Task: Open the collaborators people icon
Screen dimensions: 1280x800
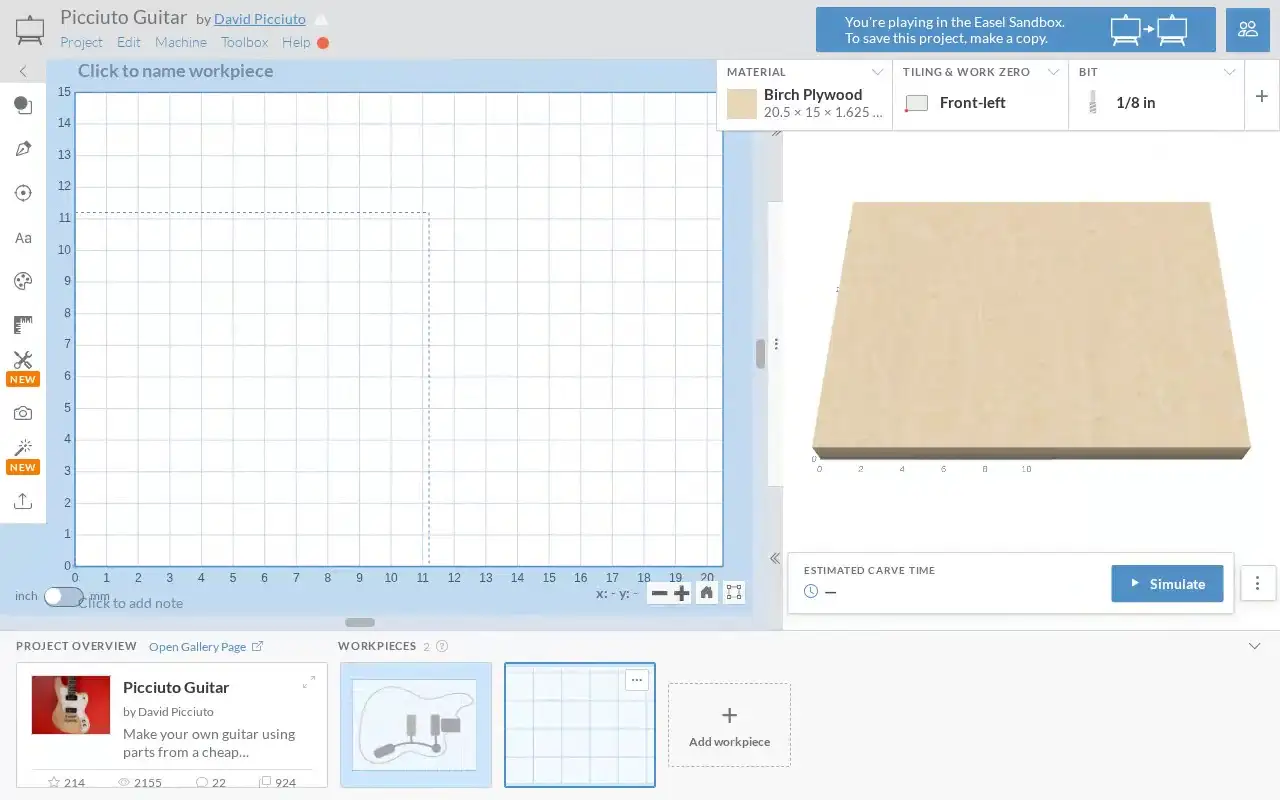Action: (x=1248, y=29)
